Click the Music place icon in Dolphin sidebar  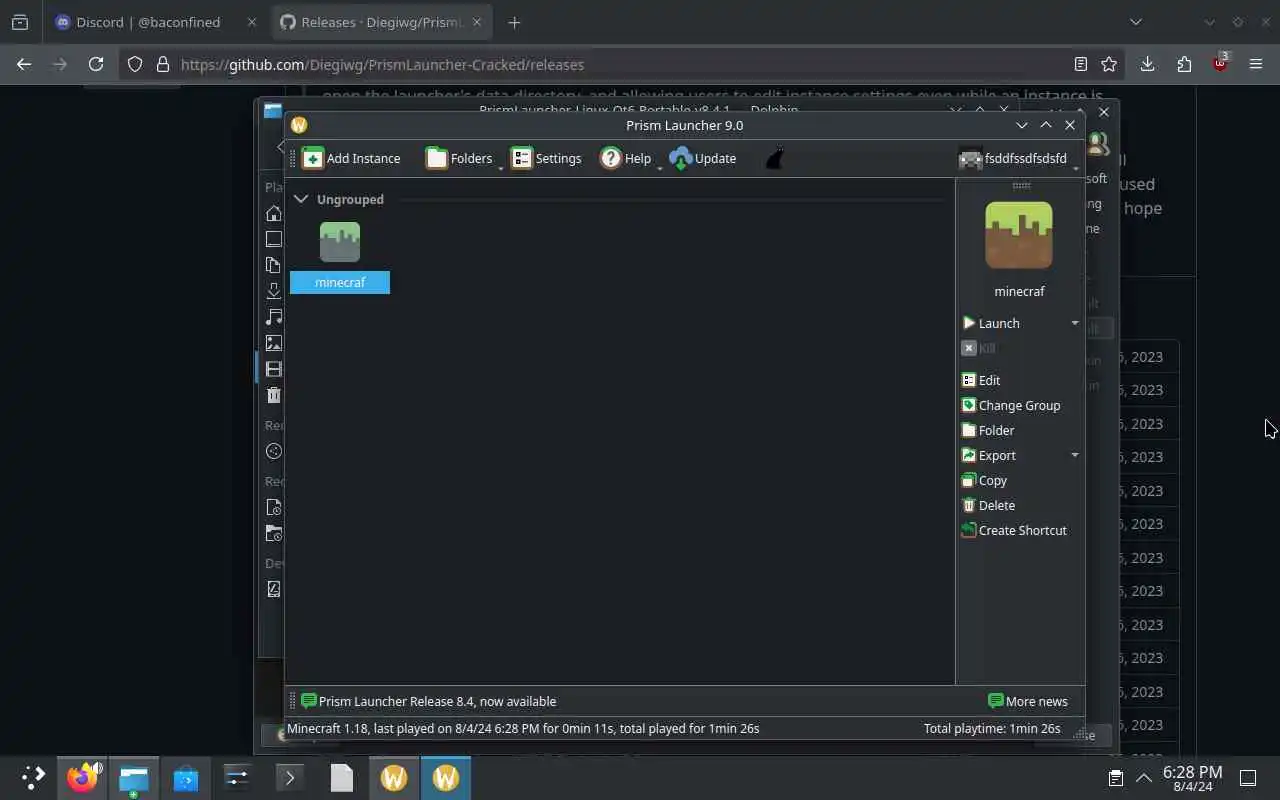click(x=274, y=317)
